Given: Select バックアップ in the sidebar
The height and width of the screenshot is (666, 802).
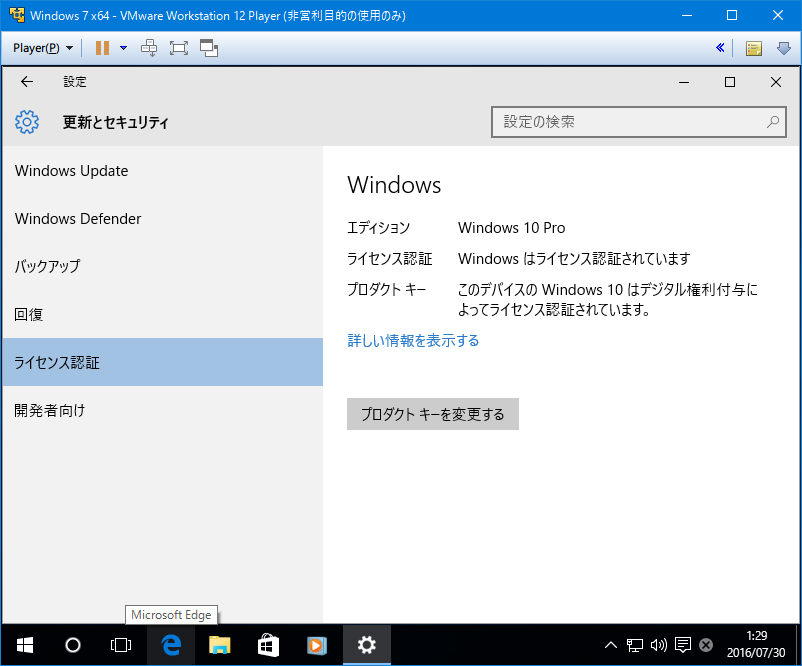Looking at the screenshot, I should click(162, 267).
